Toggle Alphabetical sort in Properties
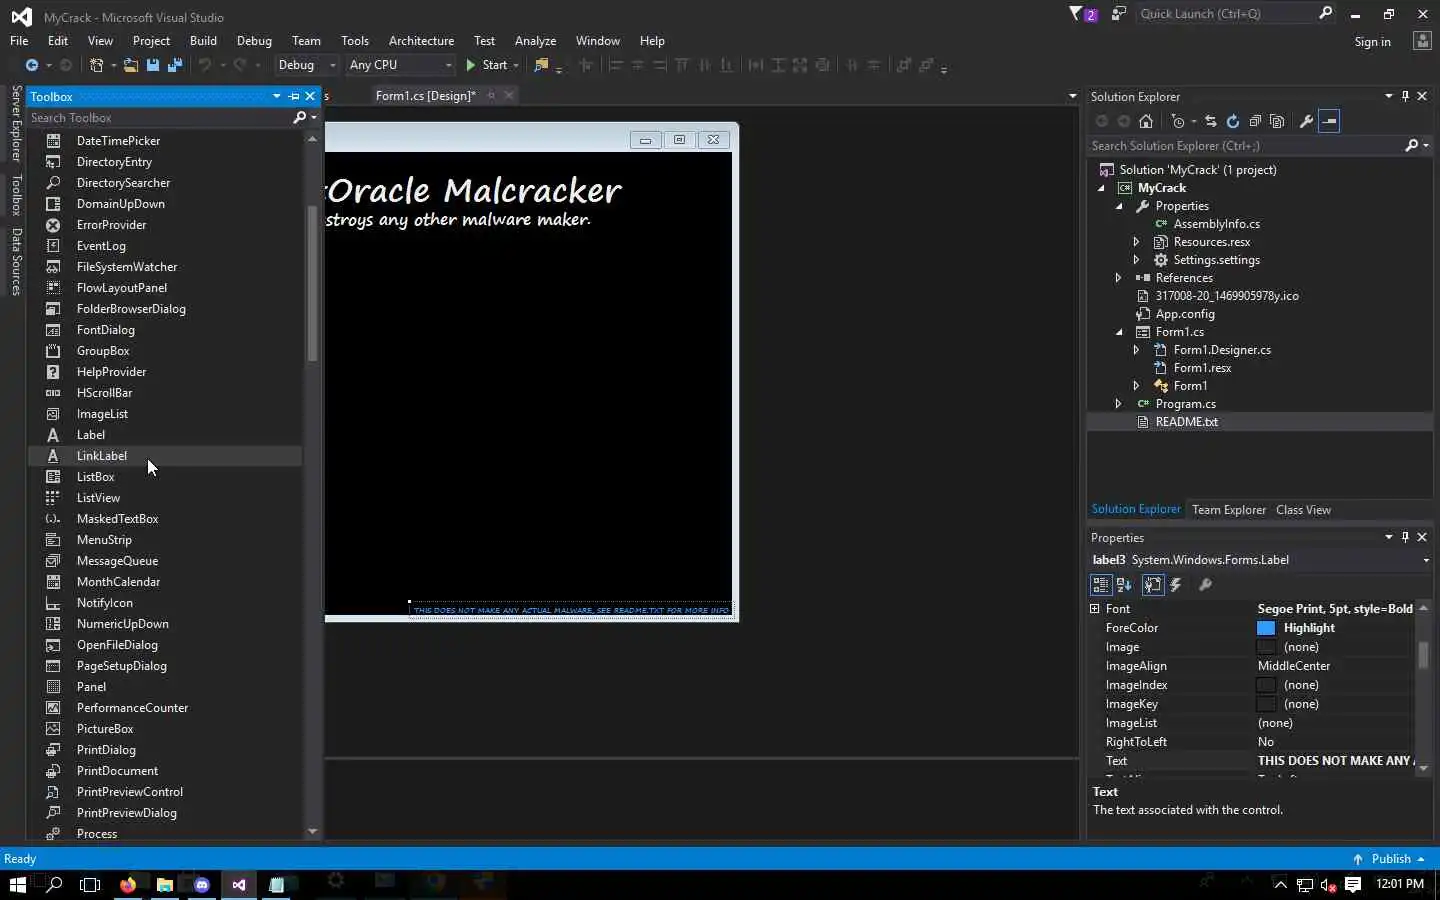Image resolution: width=1440 pixels, height=900 pixels. coord(1124,585)
